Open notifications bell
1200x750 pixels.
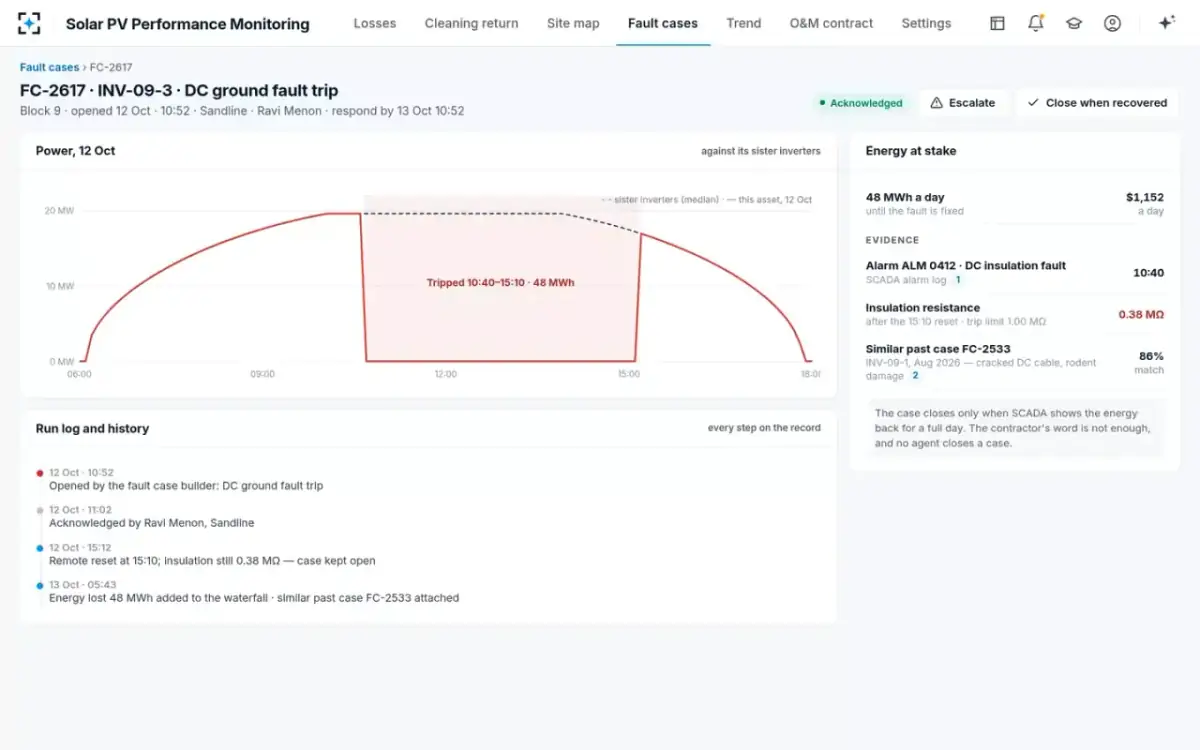tap(1036, 23)
